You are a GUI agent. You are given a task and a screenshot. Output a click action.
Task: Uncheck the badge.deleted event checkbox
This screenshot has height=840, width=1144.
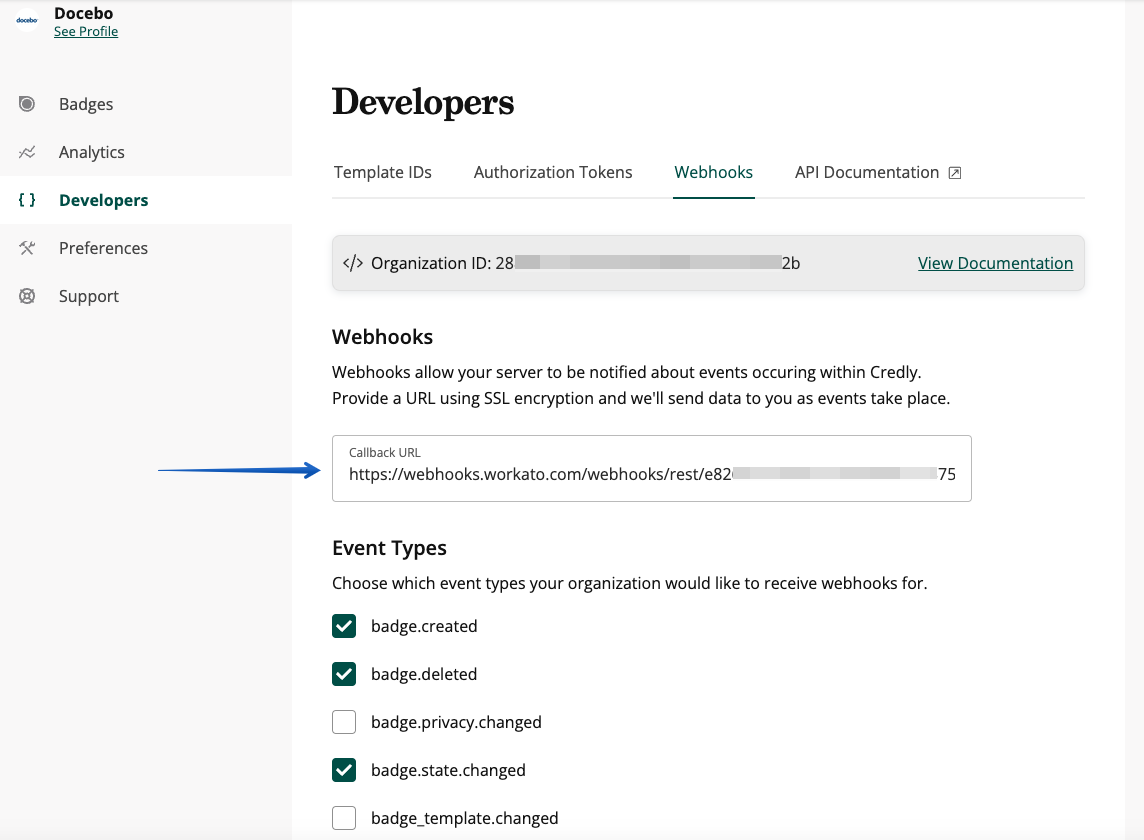pyautogui.click(x=344, y=674)
